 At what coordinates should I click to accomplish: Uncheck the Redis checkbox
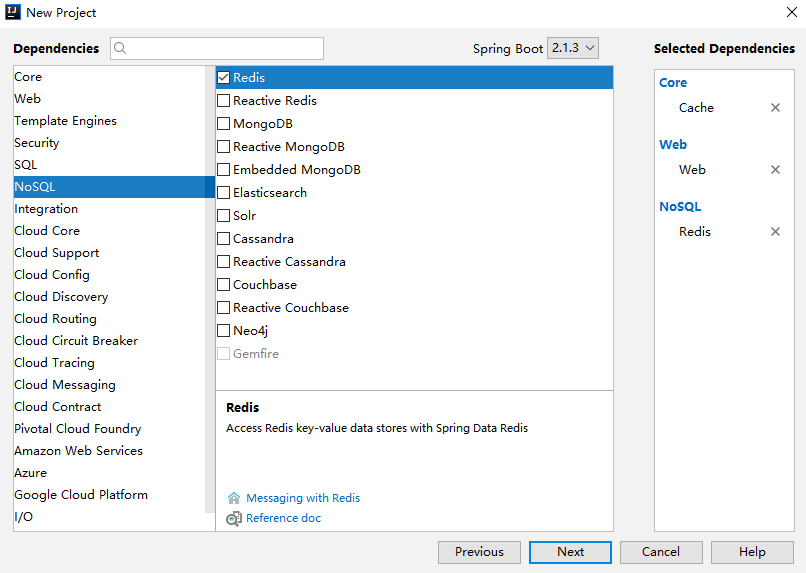(224, 78)
